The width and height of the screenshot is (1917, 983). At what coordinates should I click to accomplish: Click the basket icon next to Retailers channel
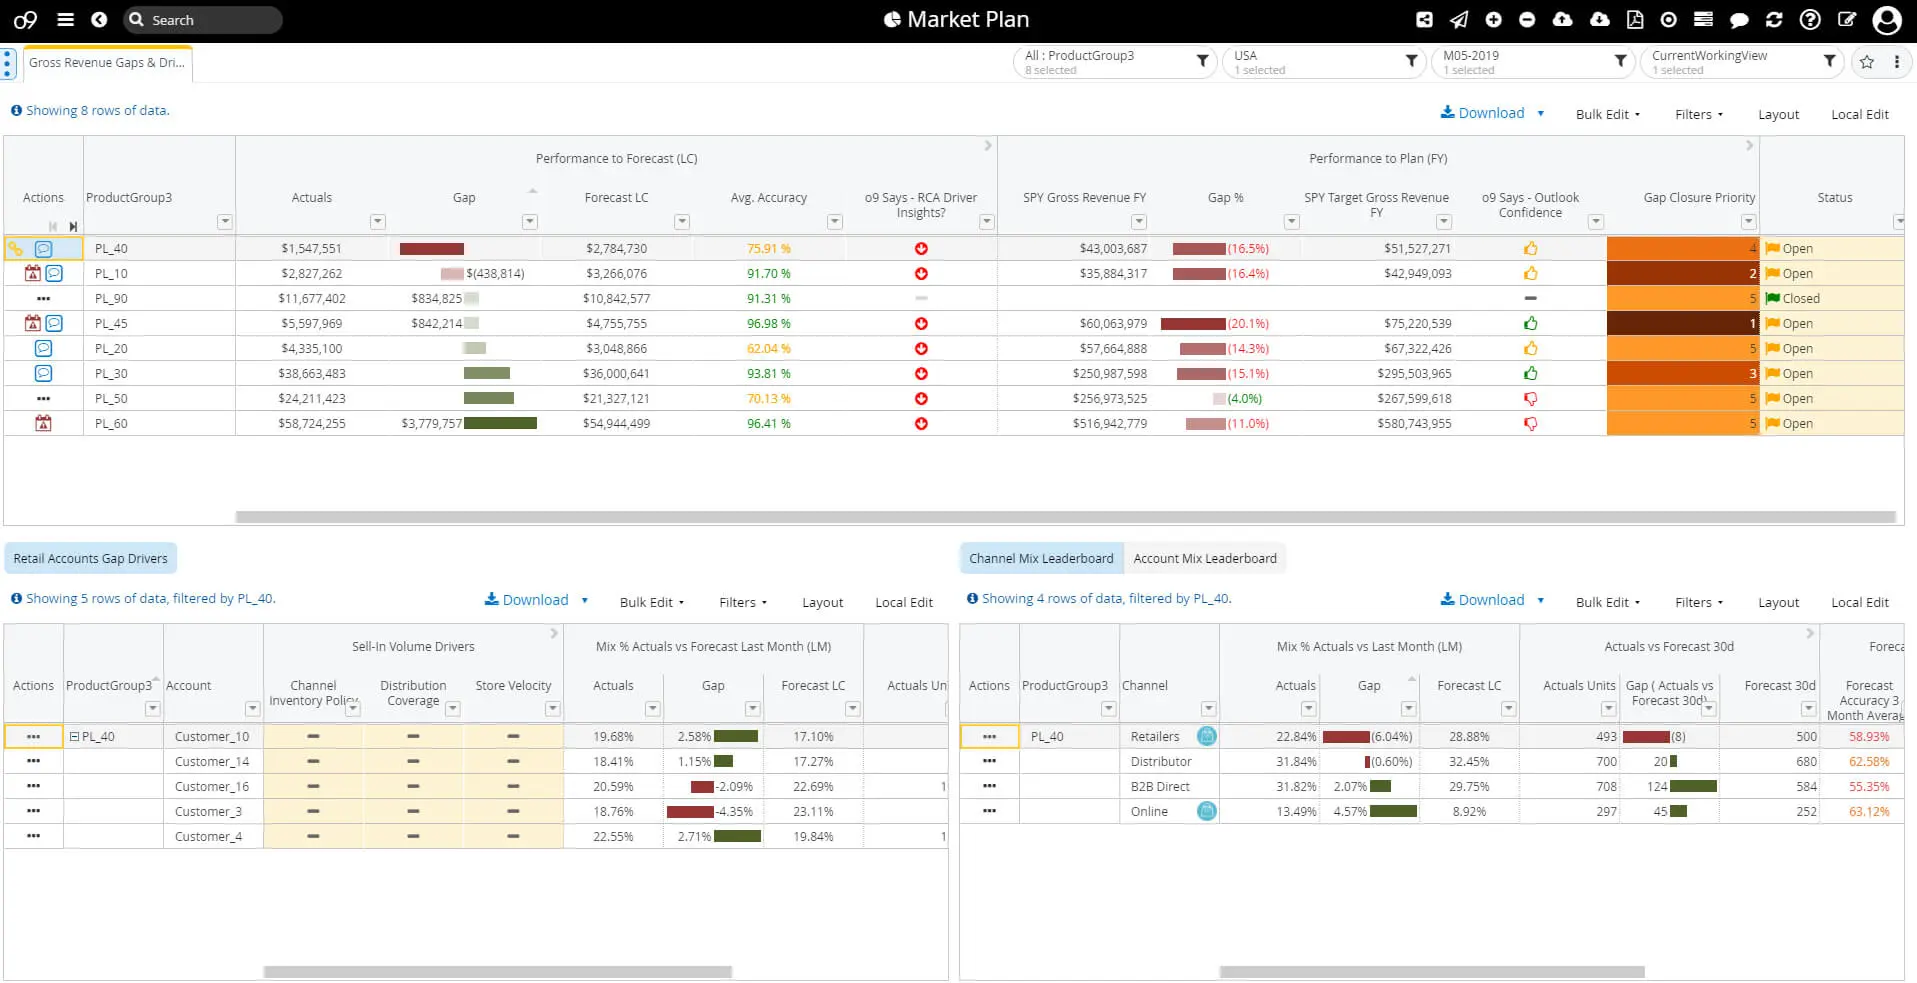pyautogui.click(x=1207, y=736)
